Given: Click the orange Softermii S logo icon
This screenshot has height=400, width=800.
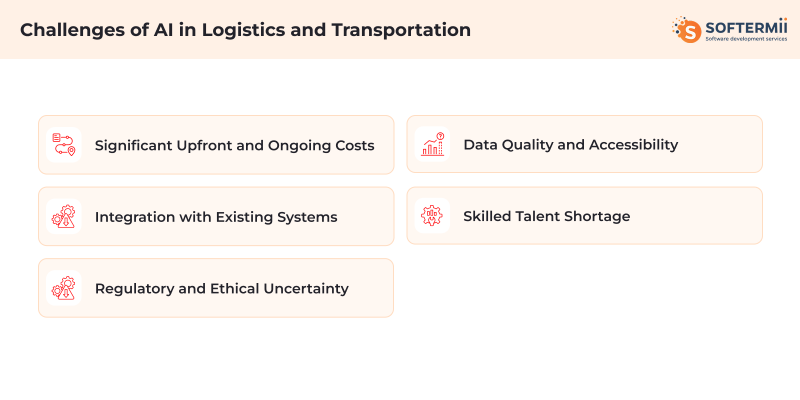Looking at the screenshot, I should pos(687,29).
